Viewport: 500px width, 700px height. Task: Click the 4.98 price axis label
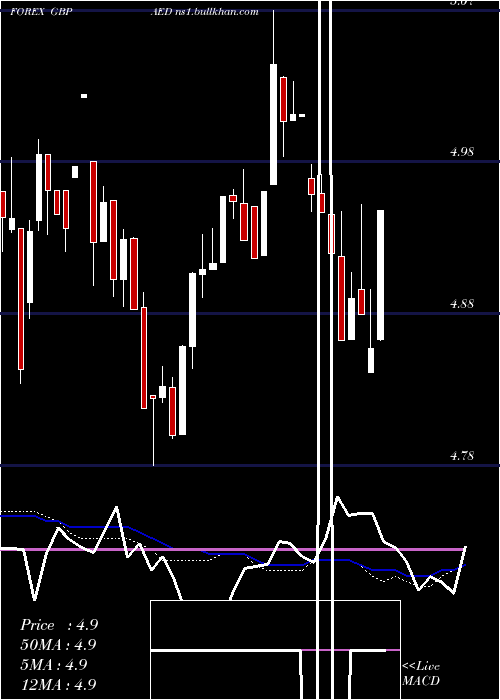[462, 152]
